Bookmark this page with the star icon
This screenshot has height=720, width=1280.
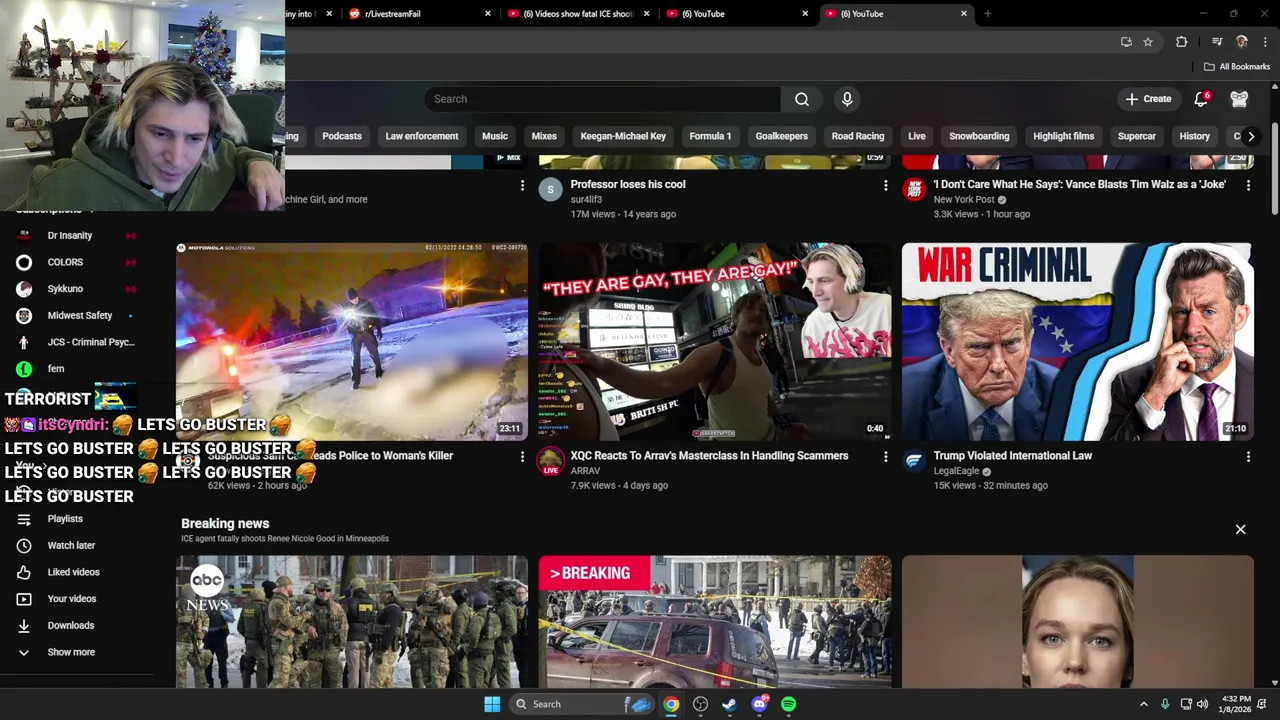click(x=1148, y=42)
